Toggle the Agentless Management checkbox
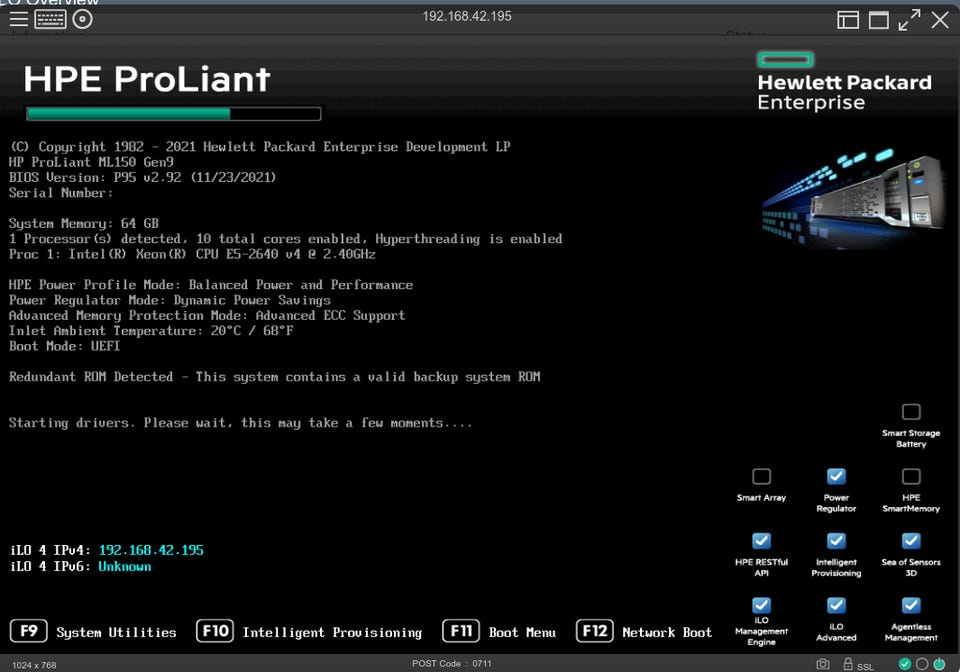The image size is (960, 672). 911,605
